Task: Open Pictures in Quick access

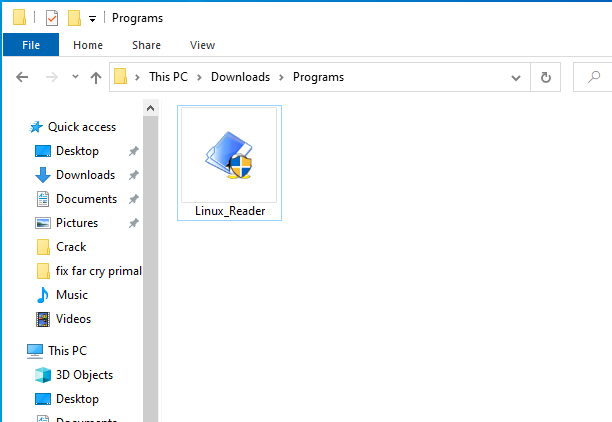Action: point(77,223)
